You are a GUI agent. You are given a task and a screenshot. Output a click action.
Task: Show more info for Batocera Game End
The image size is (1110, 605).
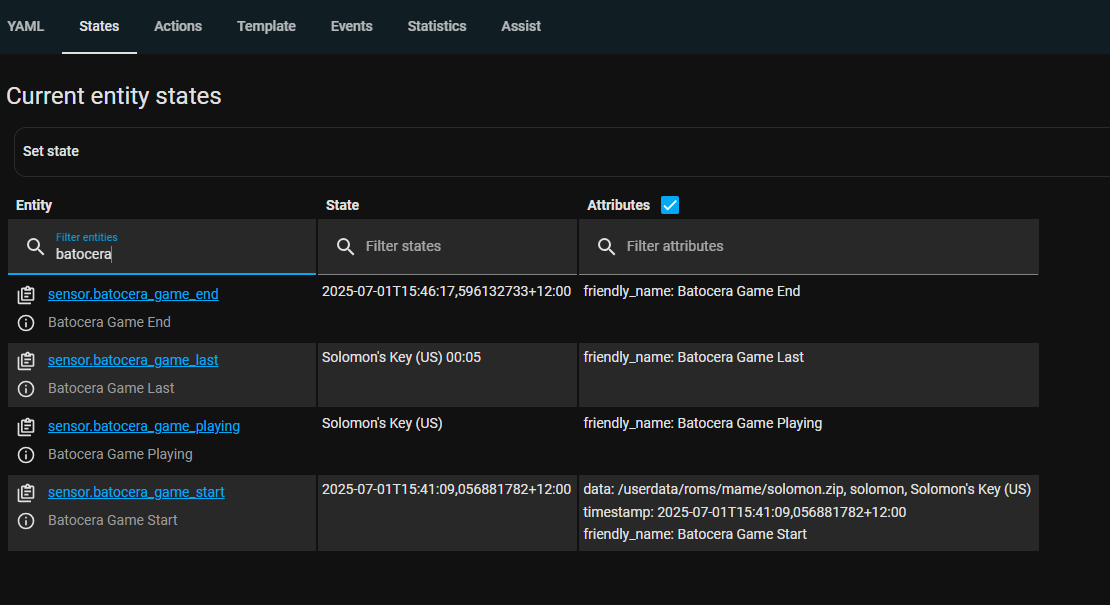(26, 323)
